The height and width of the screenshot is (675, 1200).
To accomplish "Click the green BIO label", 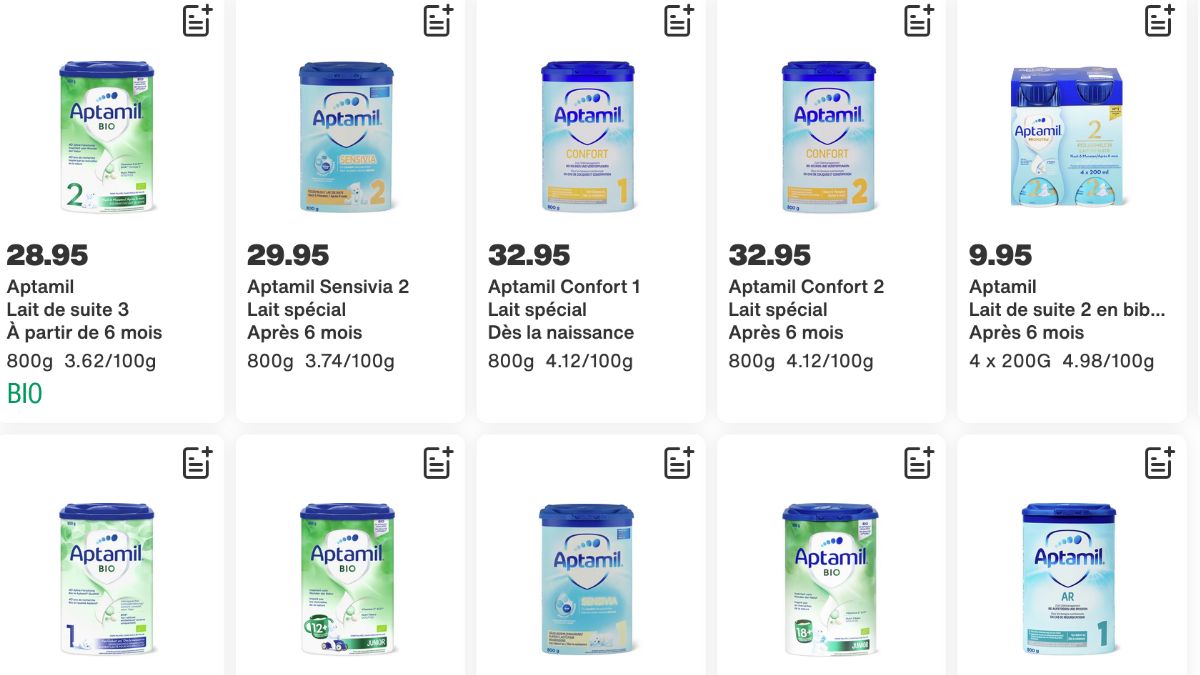I will tap(25, 395).
